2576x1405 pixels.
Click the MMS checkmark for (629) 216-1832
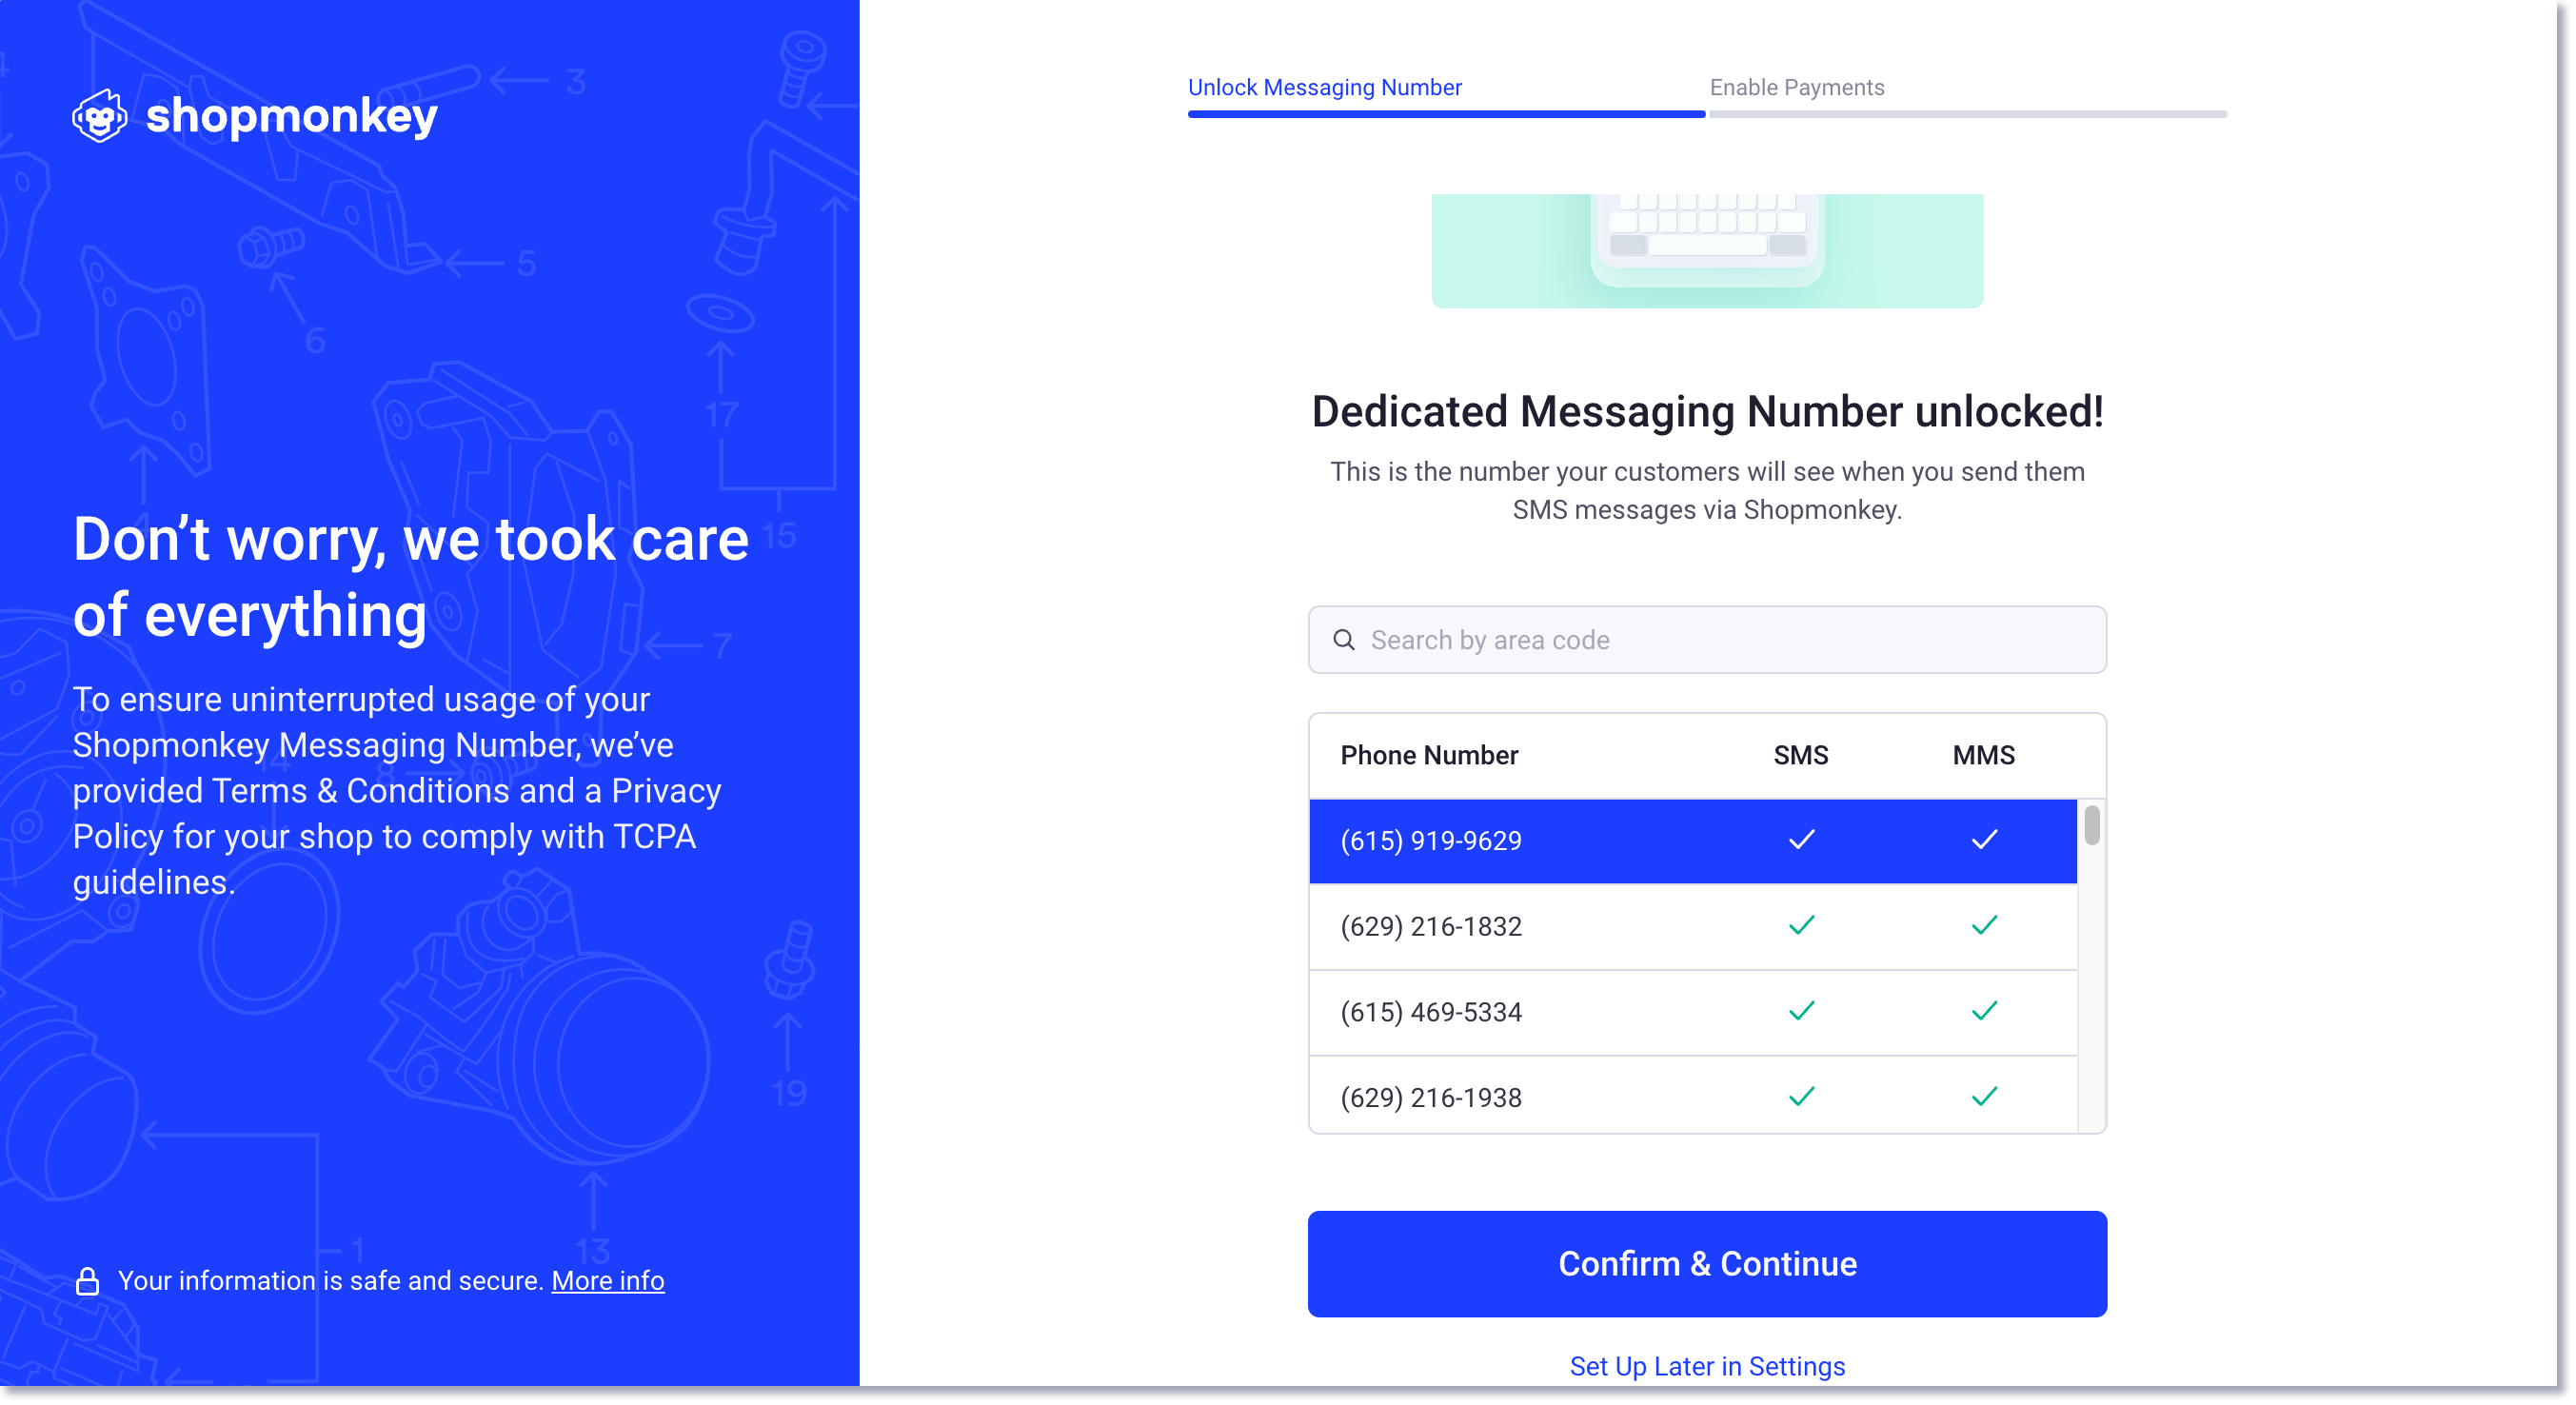1984,926
